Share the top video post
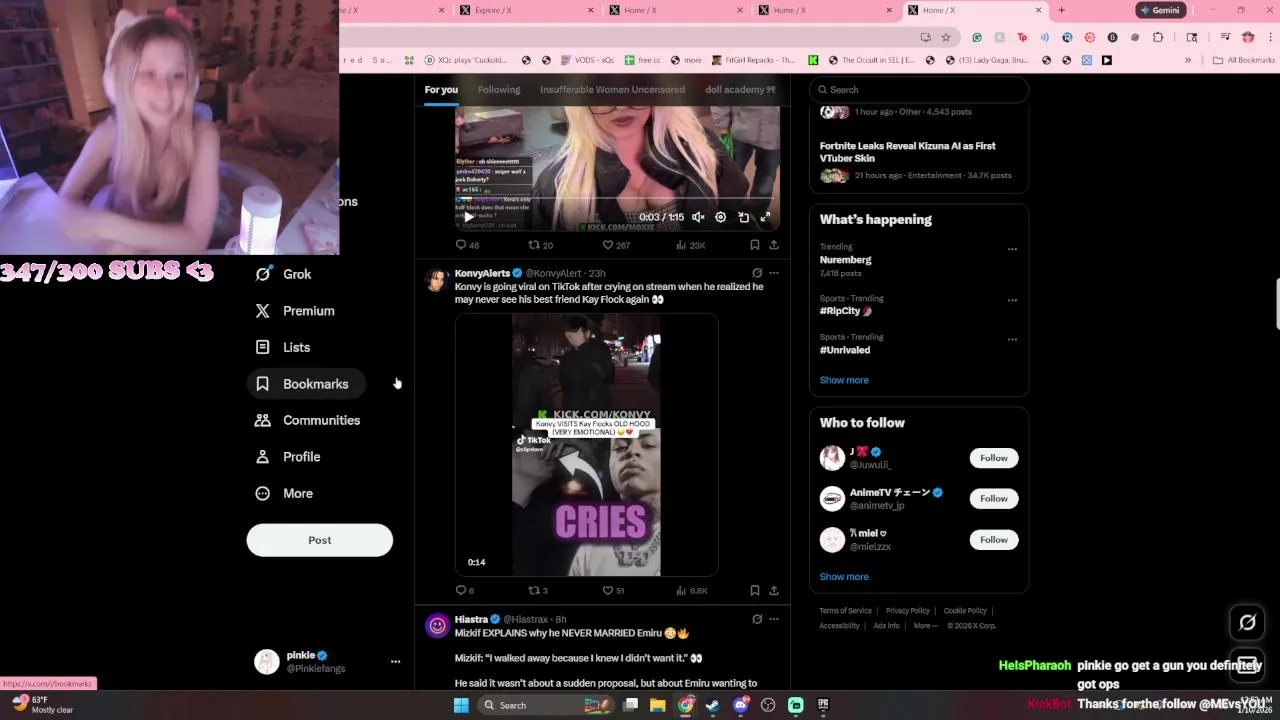The height and width of the screenshot is (720, 1280). 773,245
